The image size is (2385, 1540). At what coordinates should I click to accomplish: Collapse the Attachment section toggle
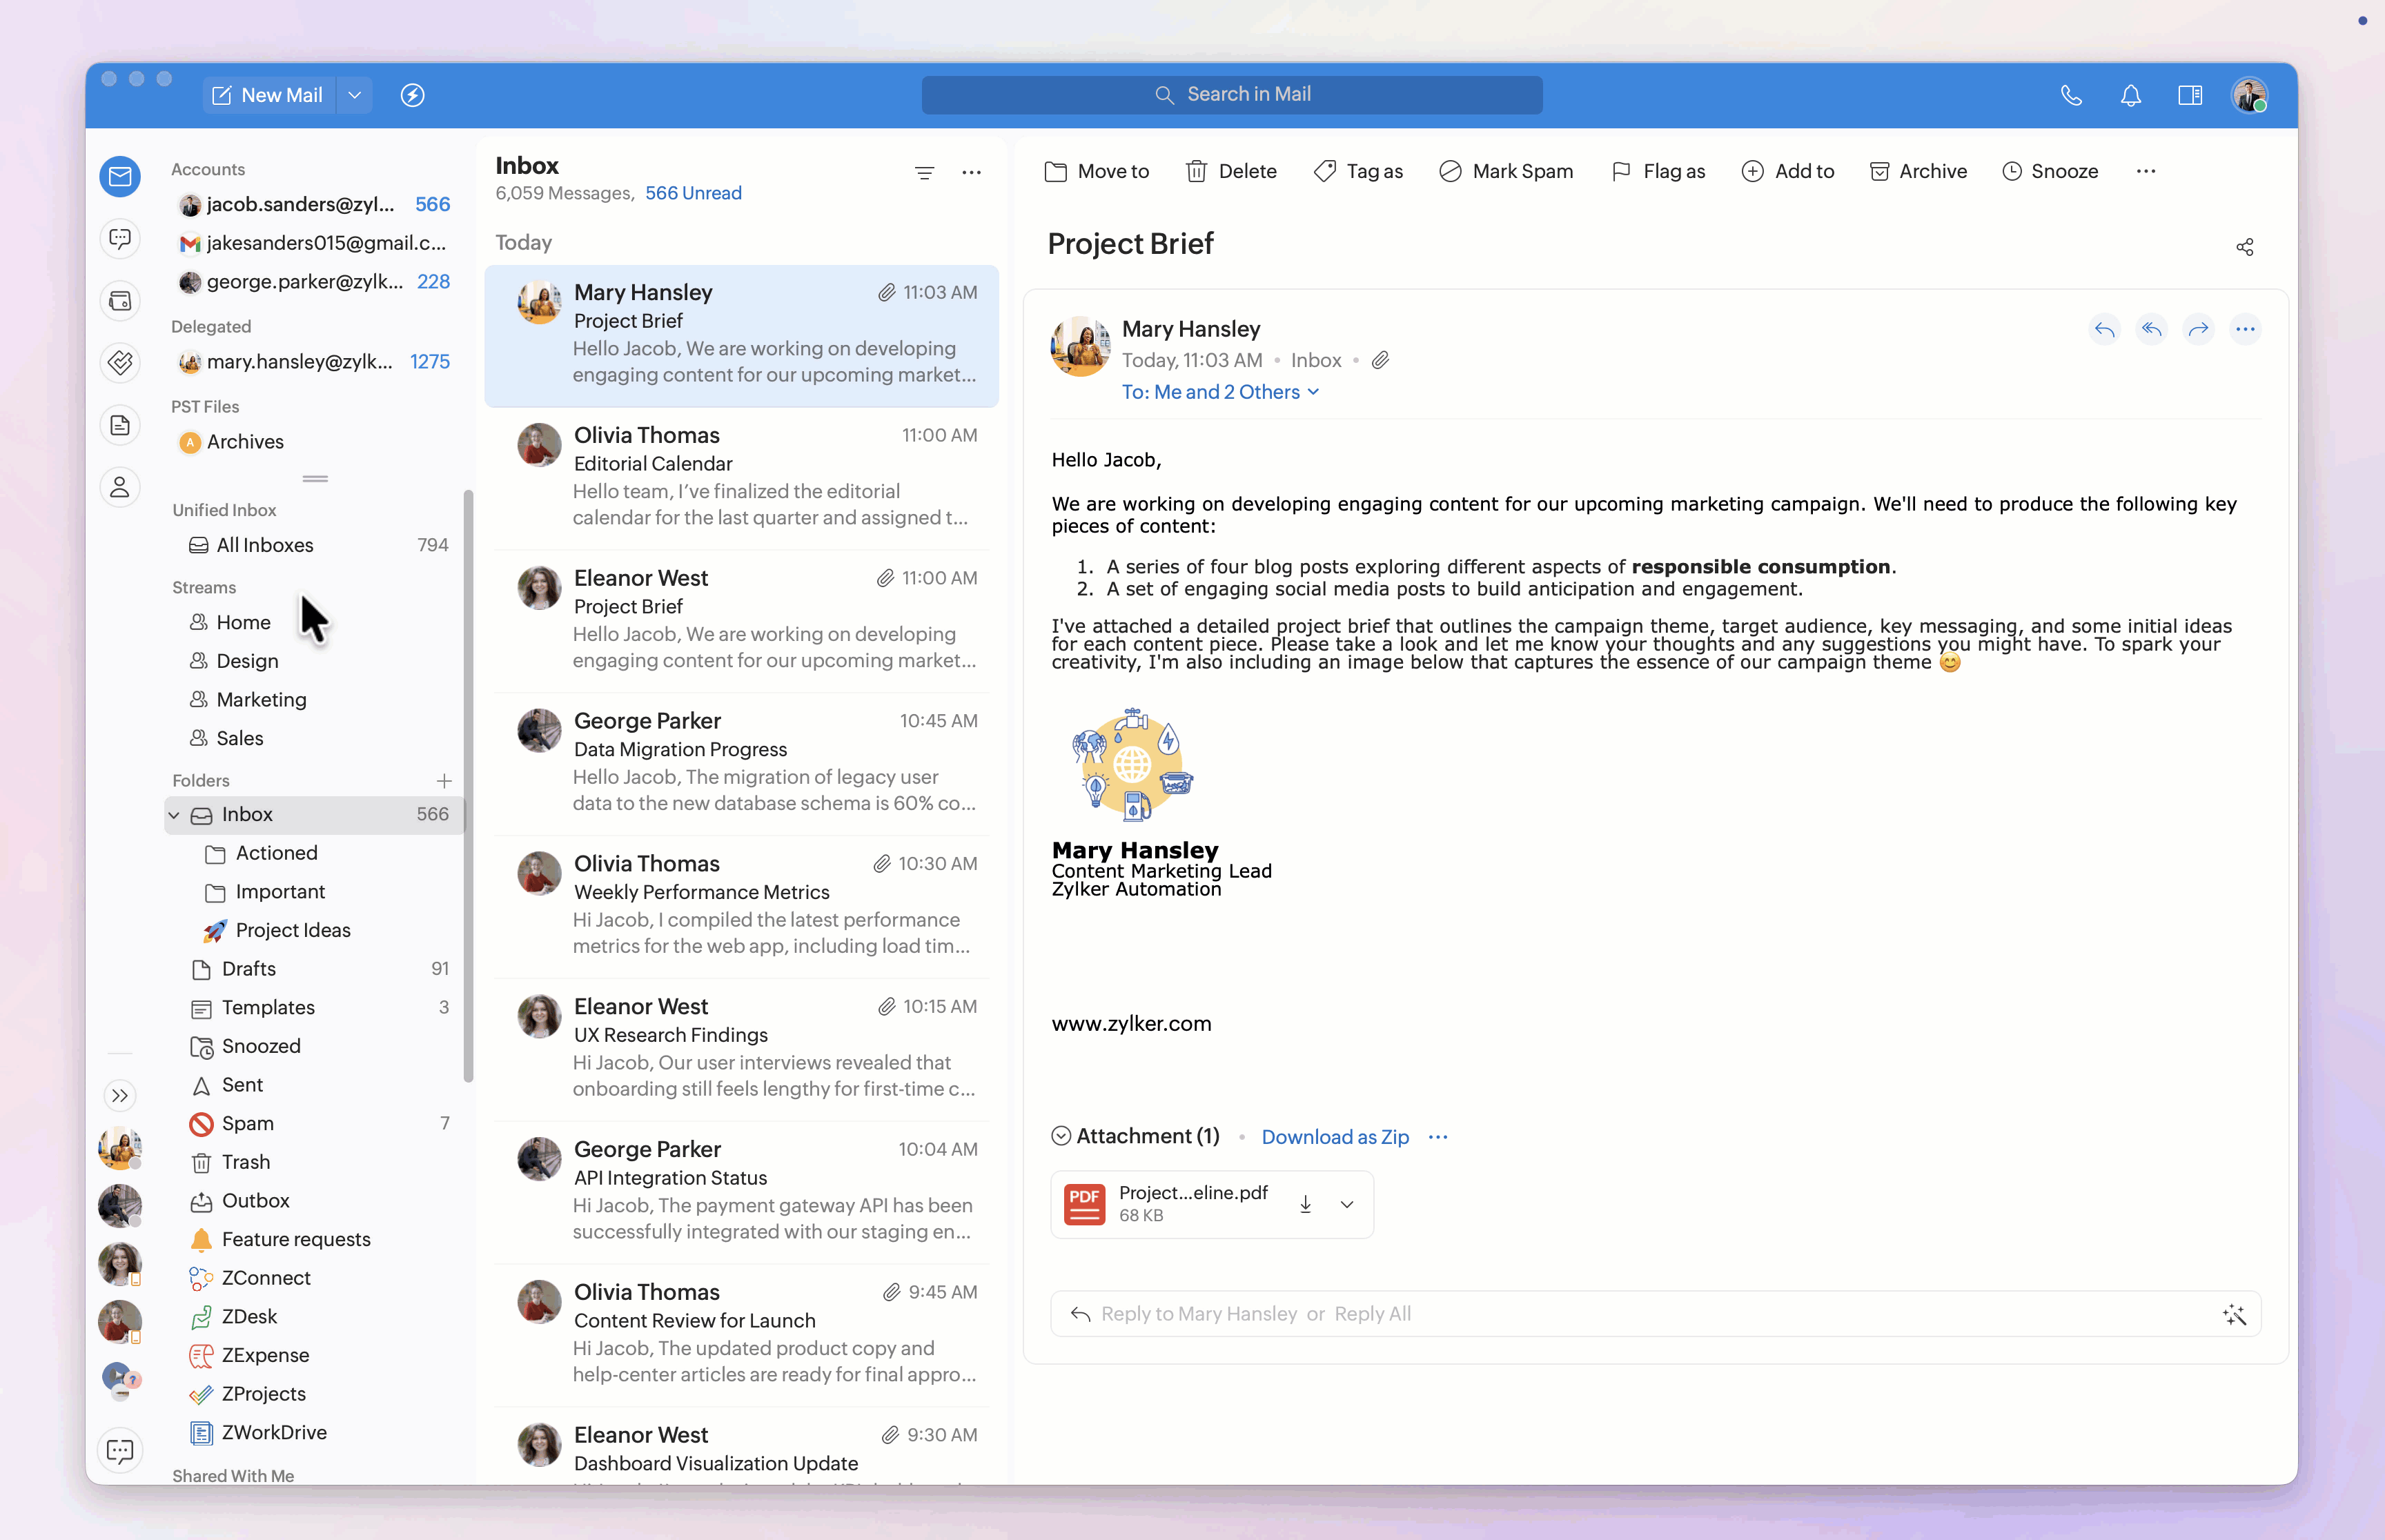click(1061, 1136)
